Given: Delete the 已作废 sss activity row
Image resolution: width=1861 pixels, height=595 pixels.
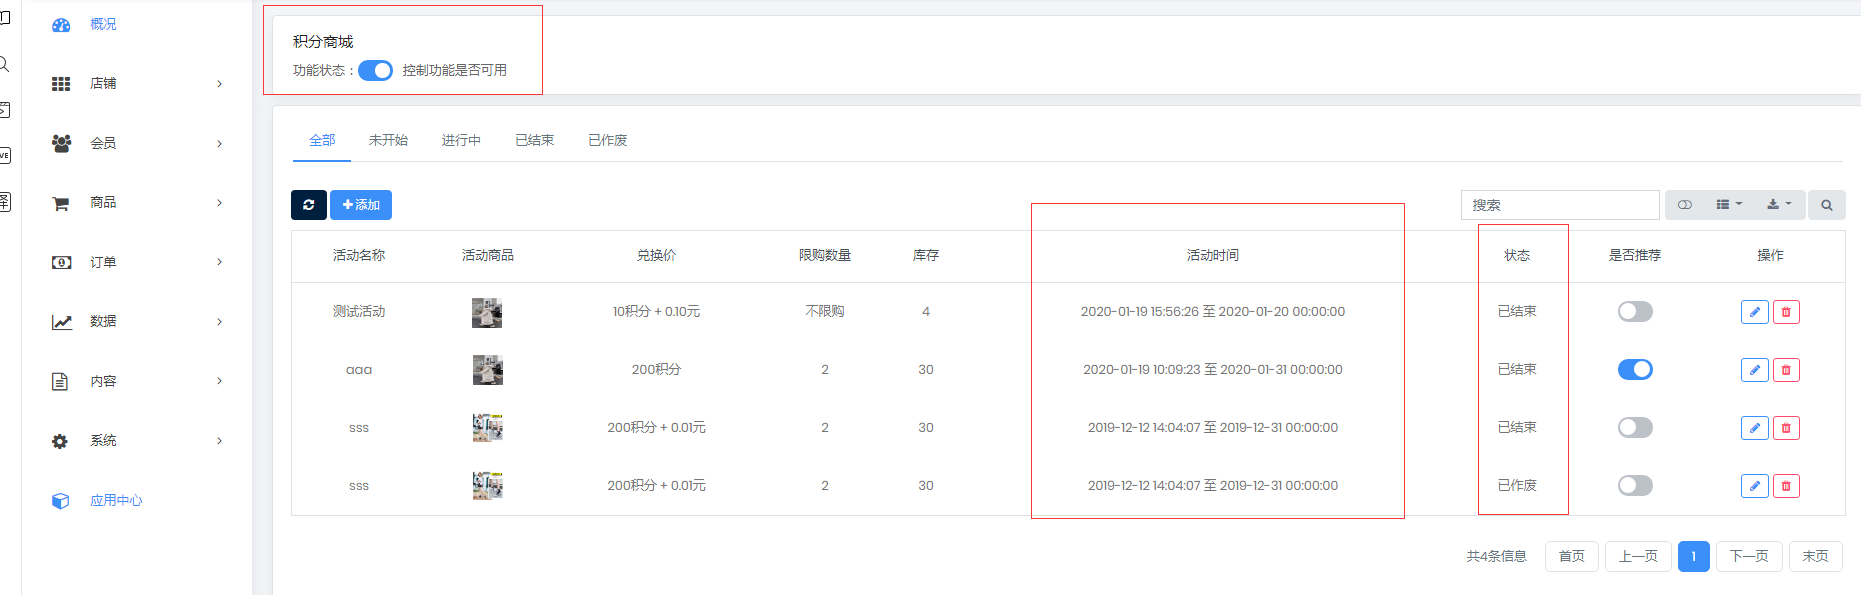Looking at the screenshot, I should (x=1786, y=486).
